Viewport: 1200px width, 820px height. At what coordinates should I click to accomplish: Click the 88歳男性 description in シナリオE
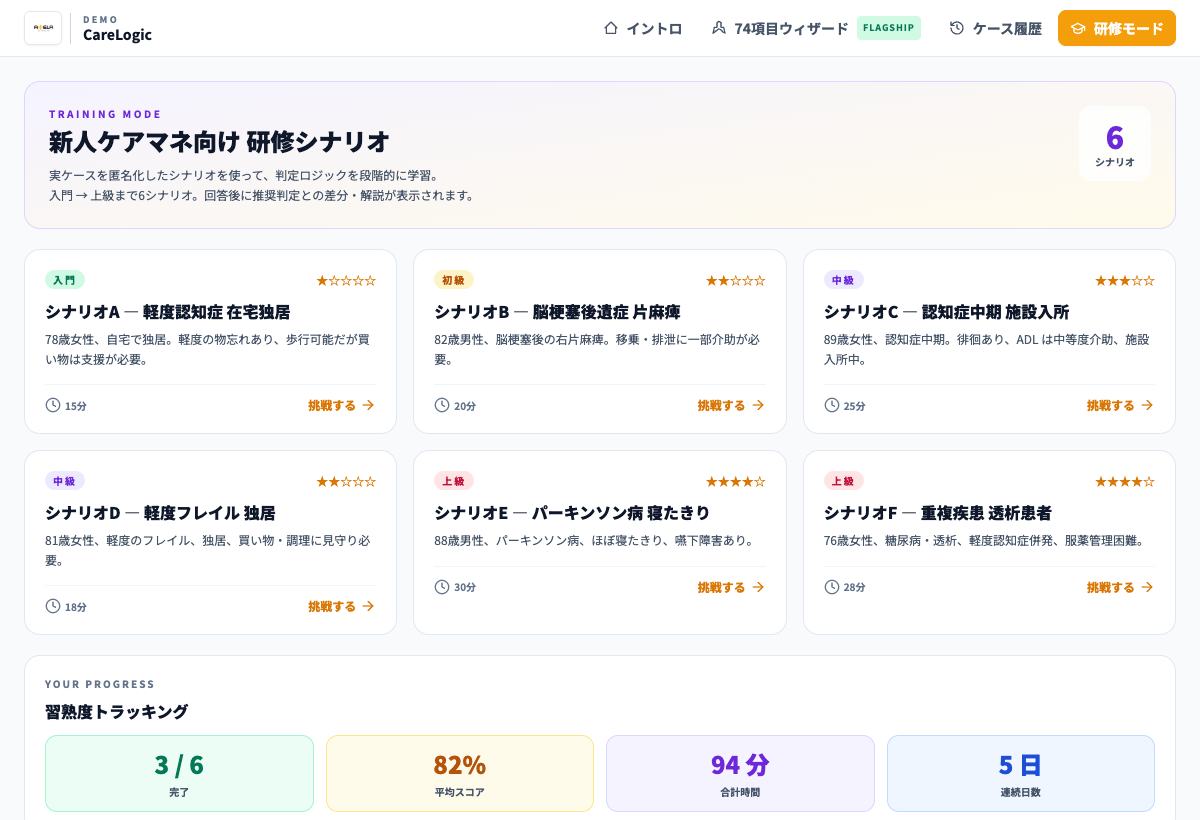point(596,540)
